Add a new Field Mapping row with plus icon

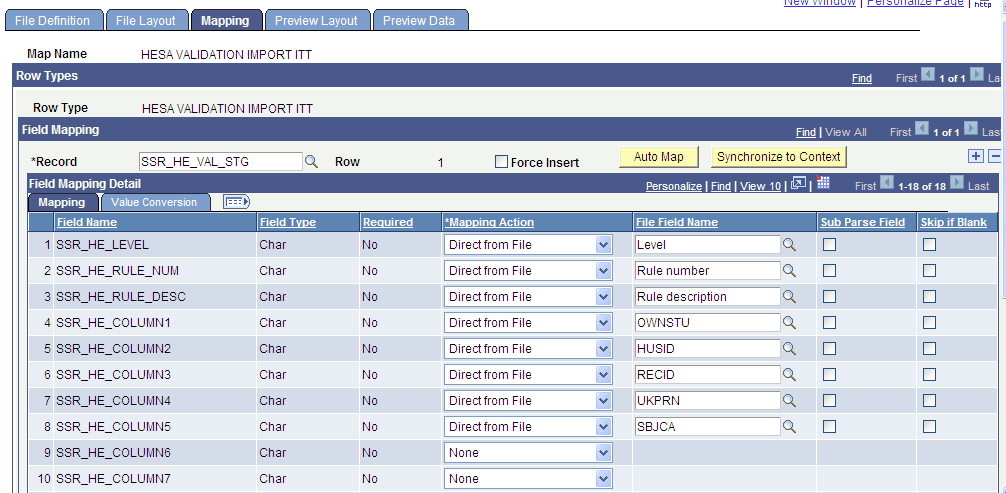click(x=975, y=156)
